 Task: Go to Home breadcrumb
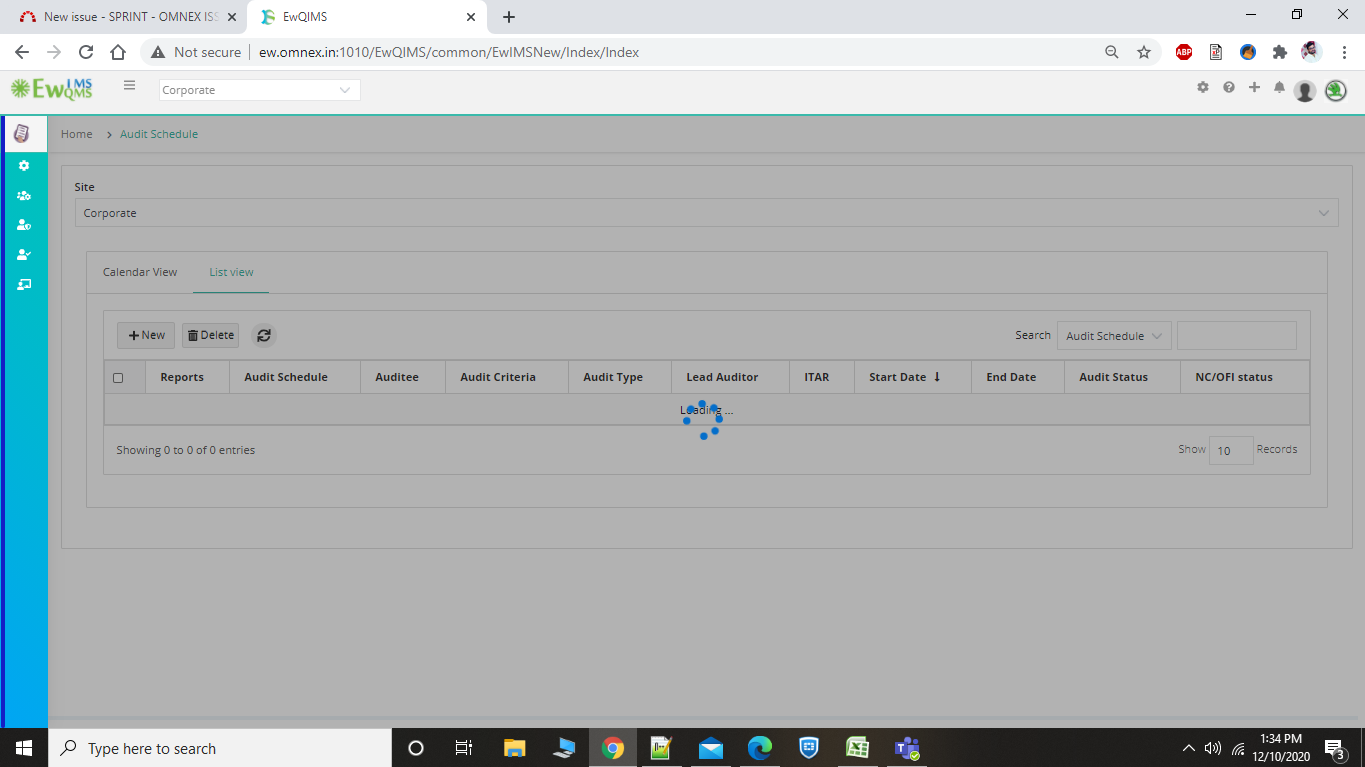(x=77, y=134)
